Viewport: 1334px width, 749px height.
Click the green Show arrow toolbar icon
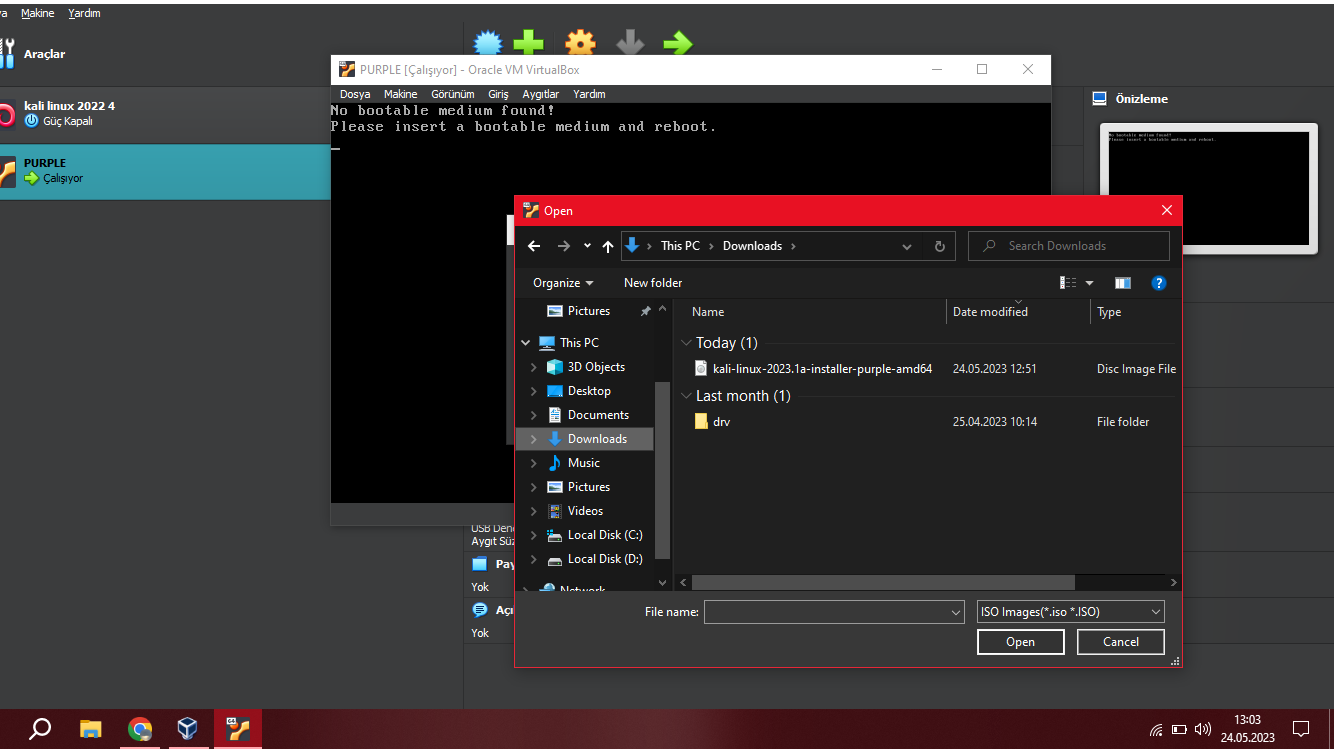[x=678, y=43]
